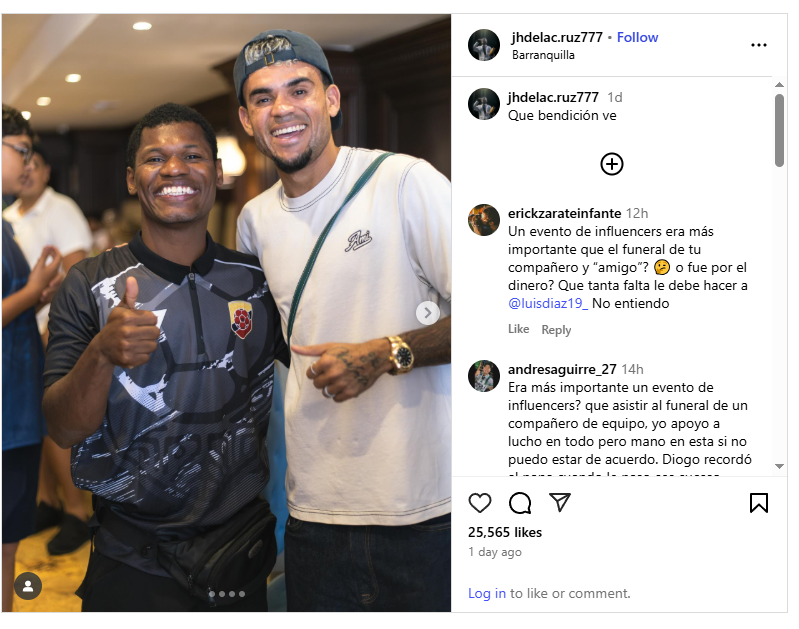Click Log in link
Viewport: 799px width, 629px height.
(x=487, y=593)
